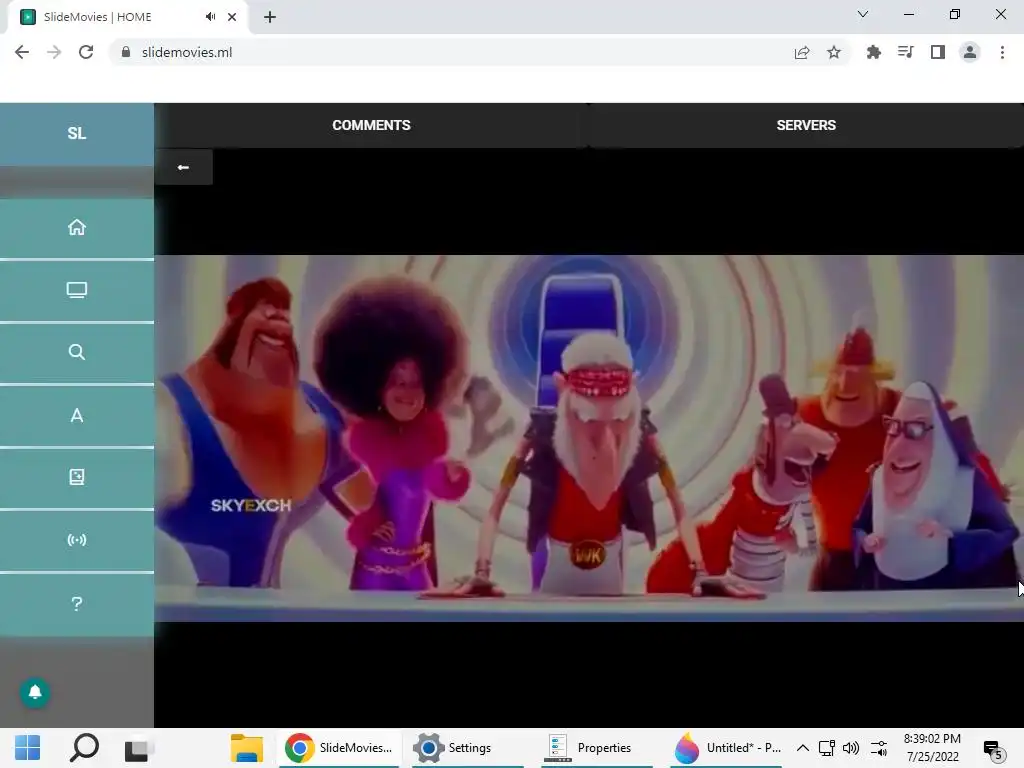1024x768 pixels.
Task: Open Chrome three-dot menu
Action: pos(1002,52)
